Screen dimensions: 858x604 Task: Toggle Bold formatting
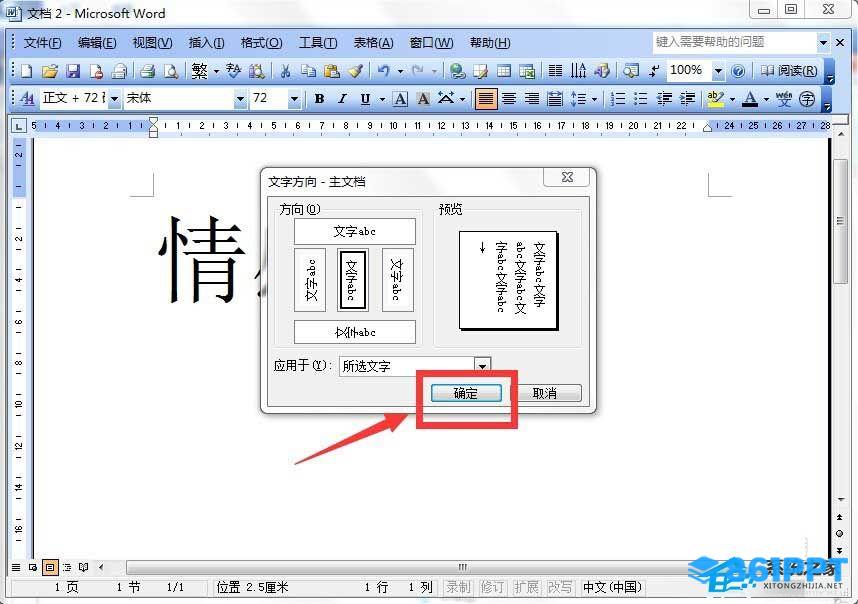(320, 99)
